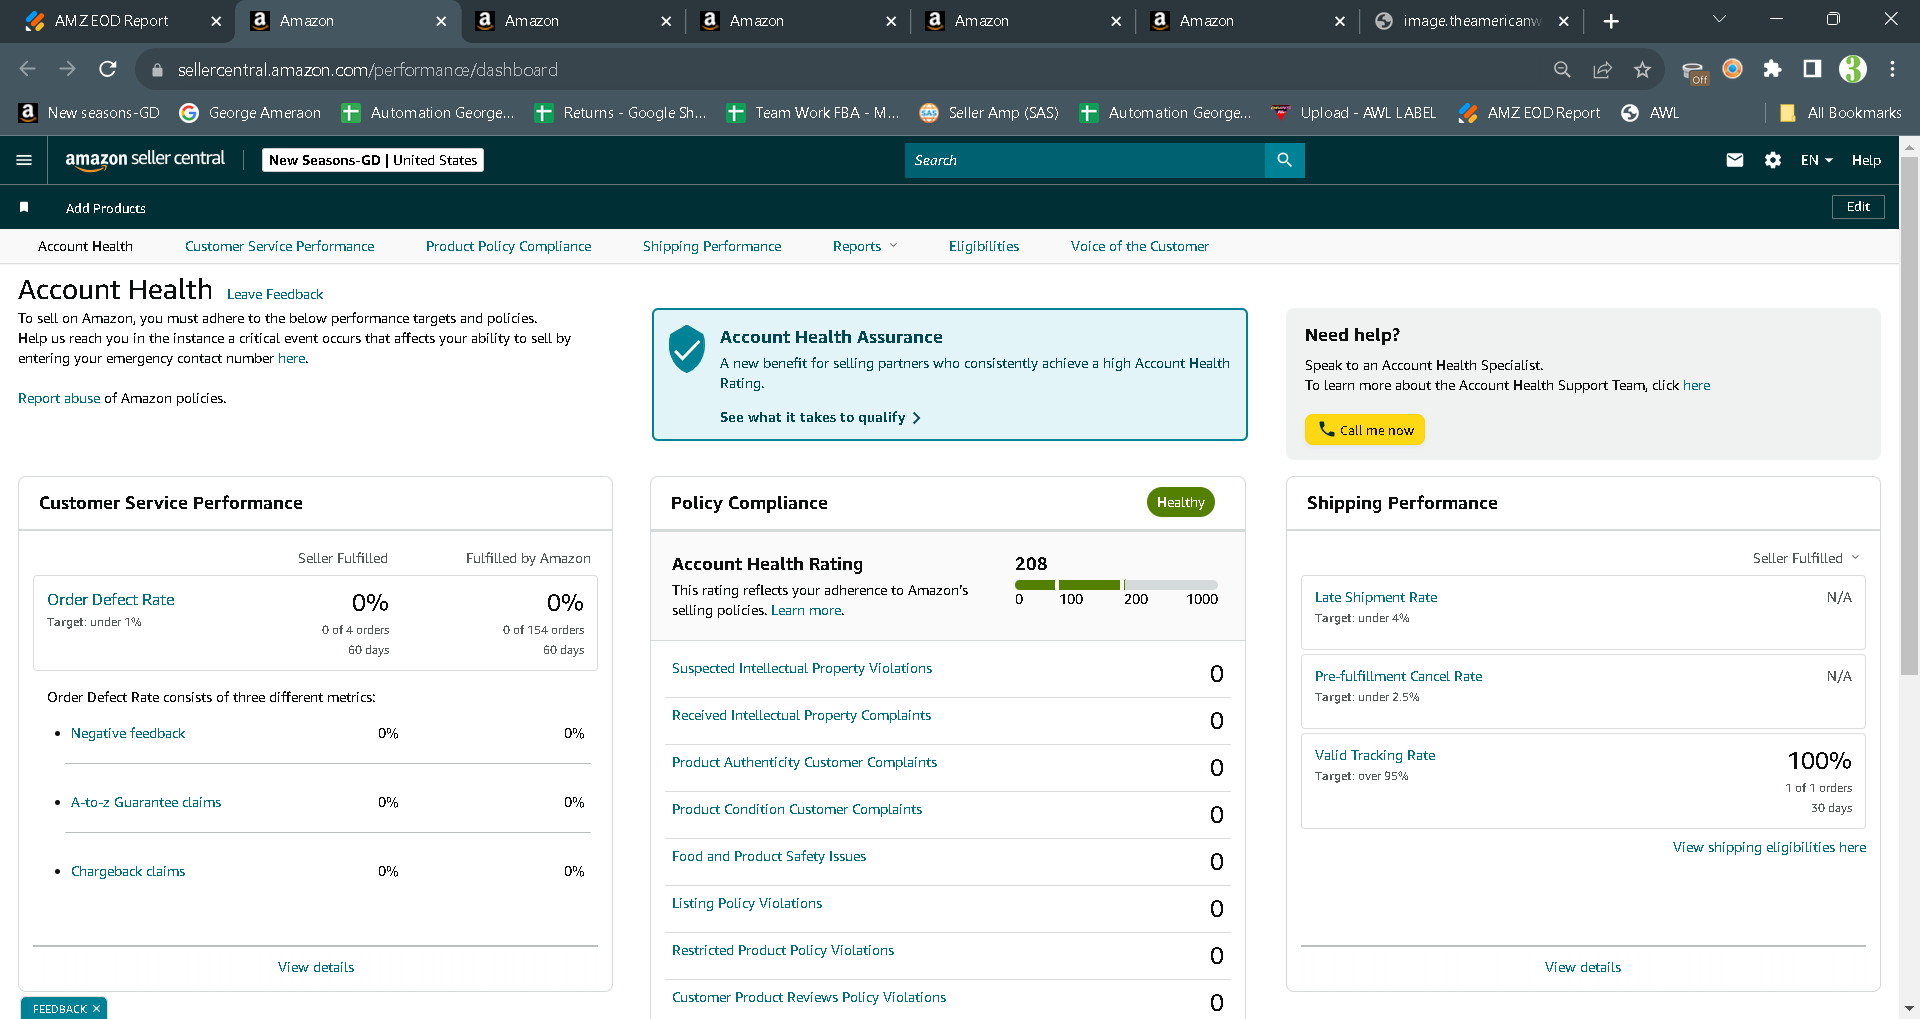The width and height of the screenshot is (1920, 1019).
Task: Go back to the previous page
Action: point(27,69)
